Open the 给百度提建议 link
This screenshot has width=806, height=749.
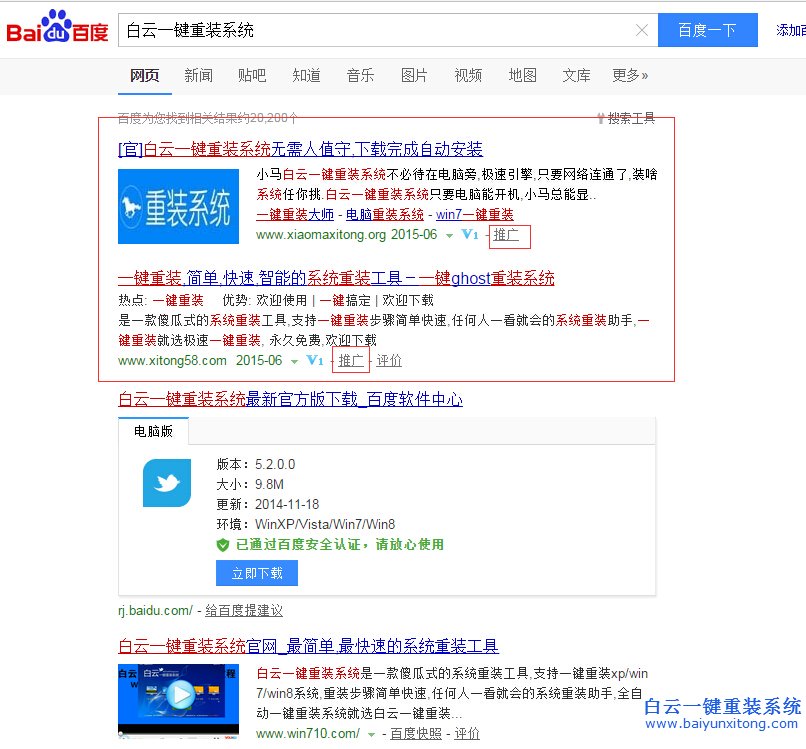[x=241, y=610]
